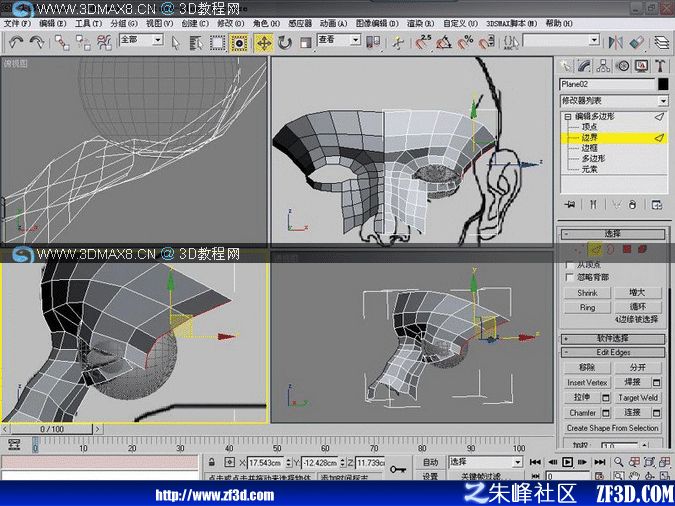Click the Use Pivot Point Center icon
Viewport: 675px width, 506px height.
[372, 42]
